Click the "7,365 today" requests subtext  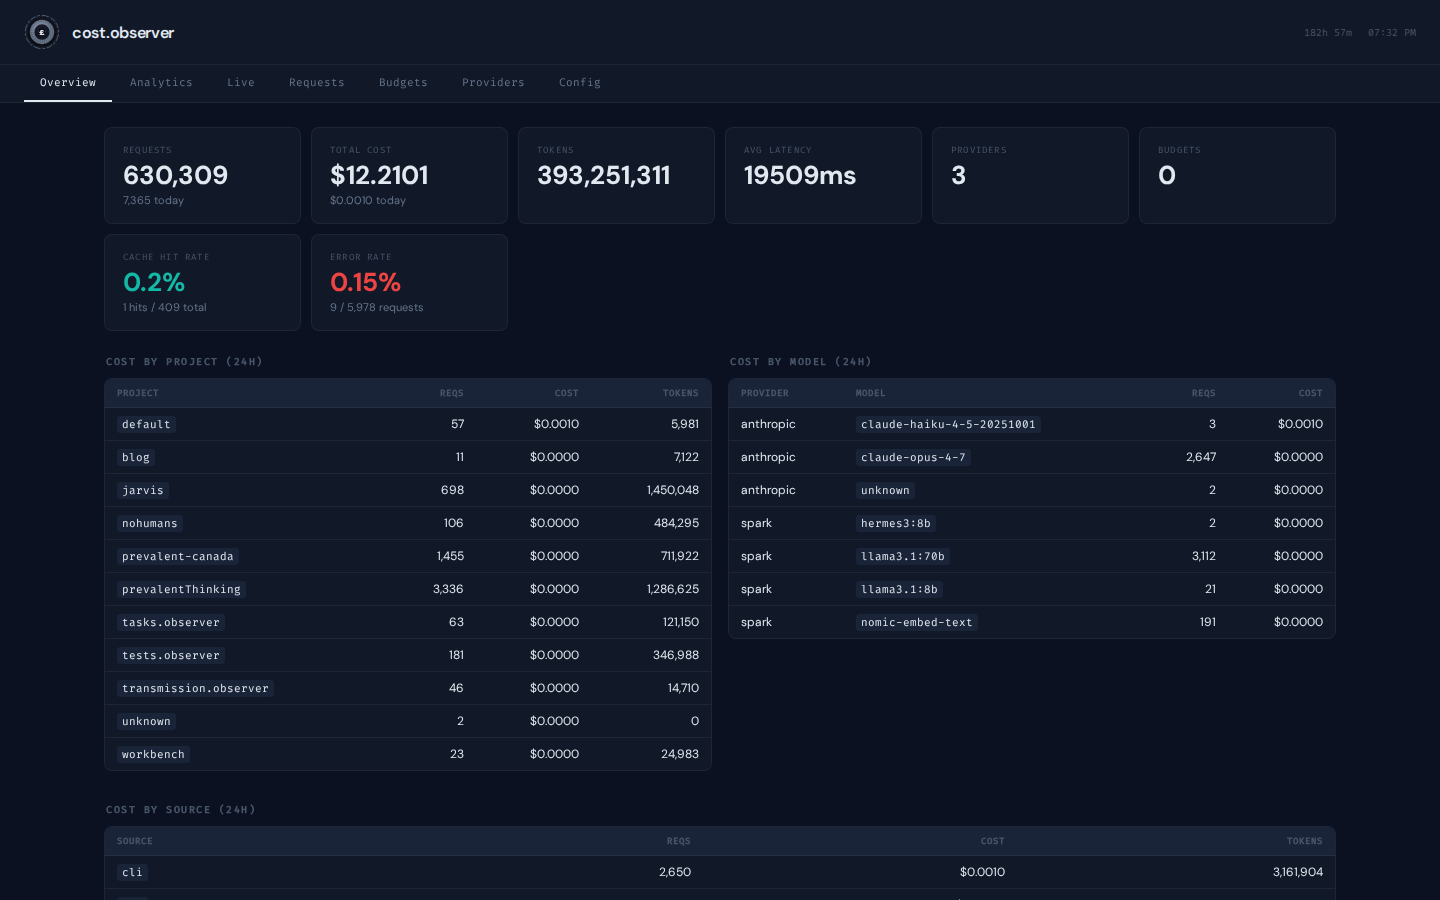pyautogui.click(x=153, y=200)
